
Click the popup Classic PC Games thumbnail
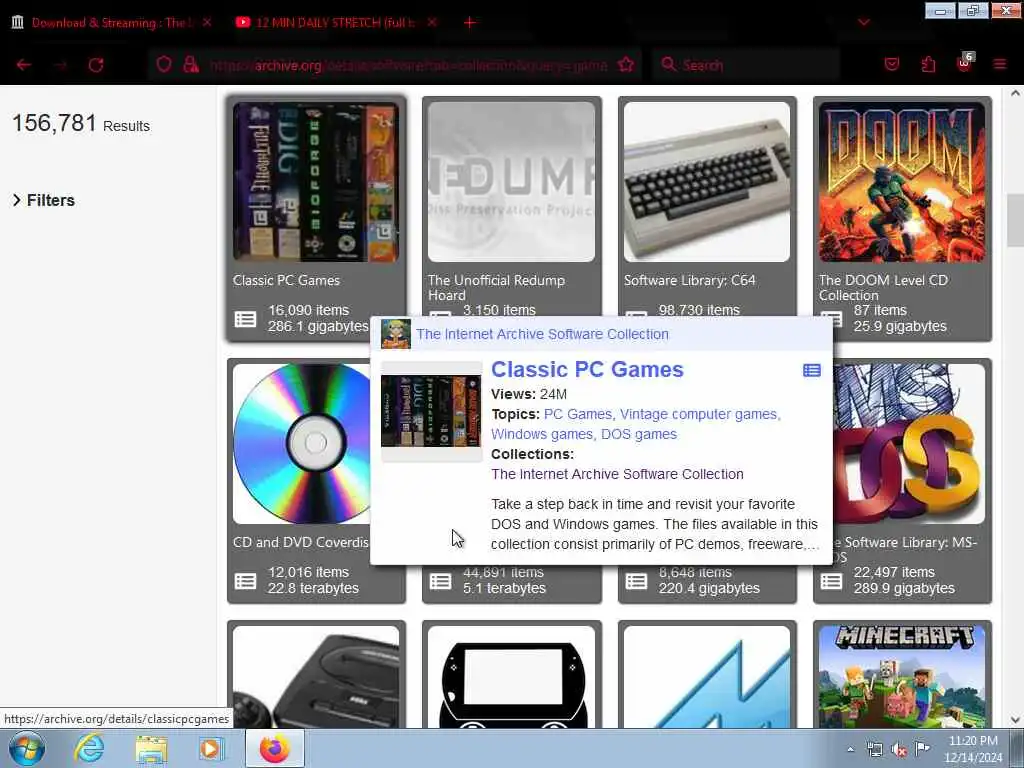click(x=431, y=411)
